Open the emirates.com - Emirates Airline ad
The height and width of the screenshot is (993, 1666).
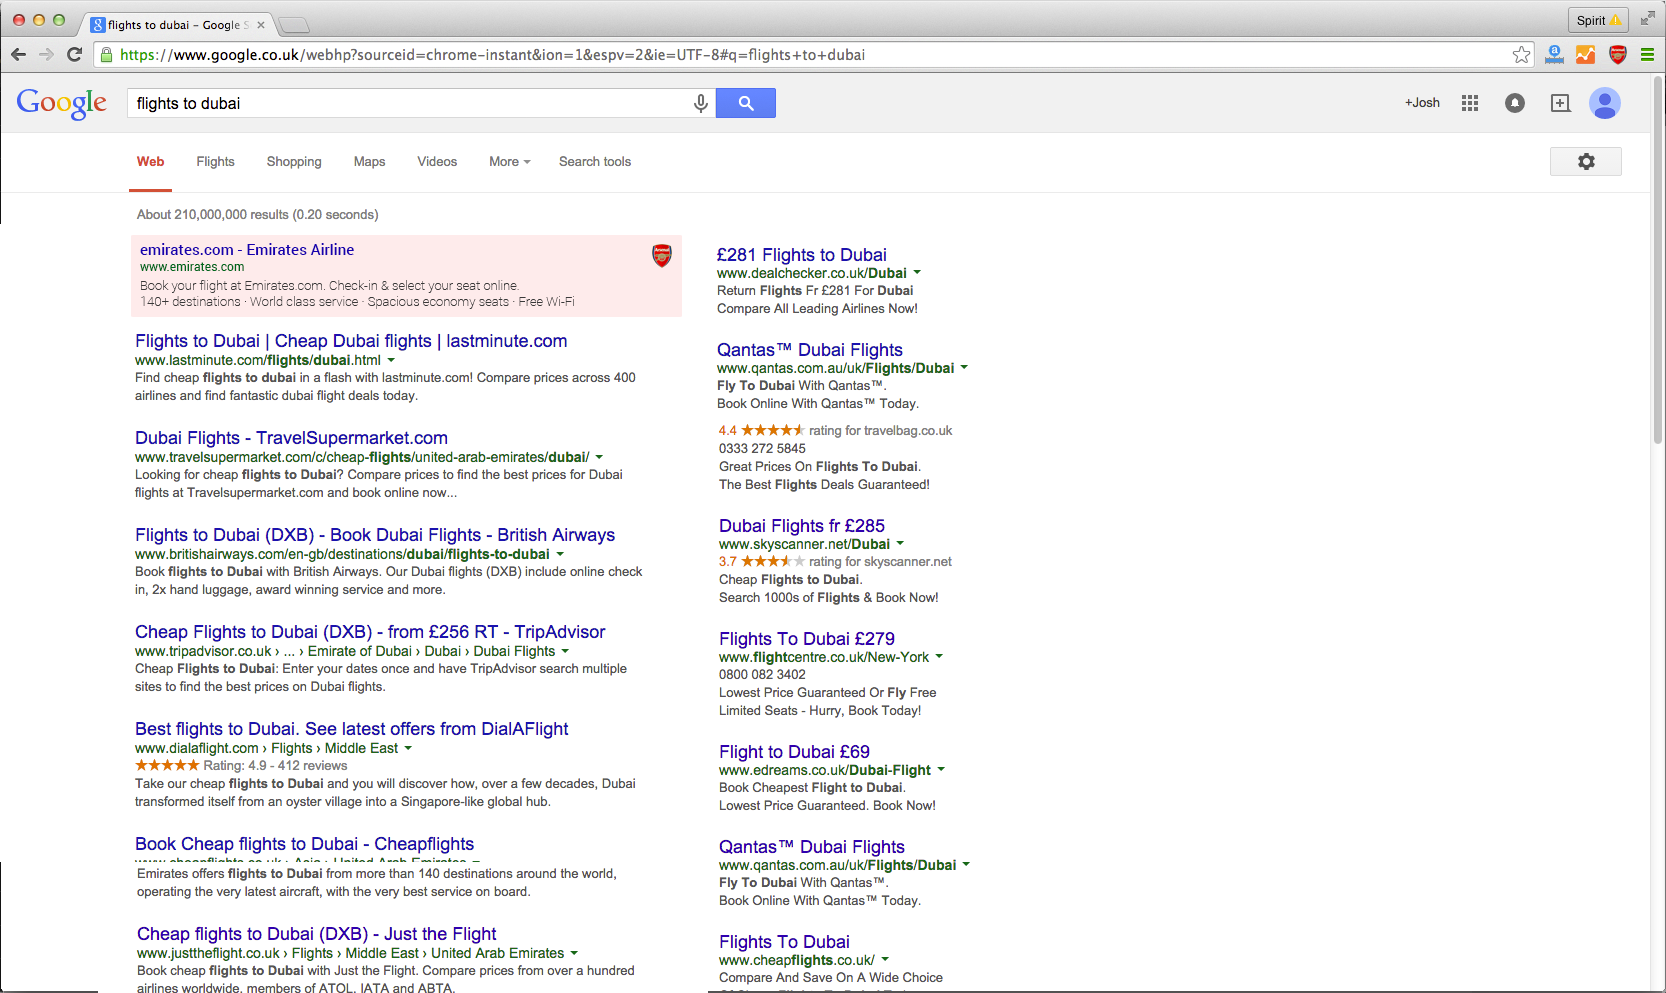[247, 250]
